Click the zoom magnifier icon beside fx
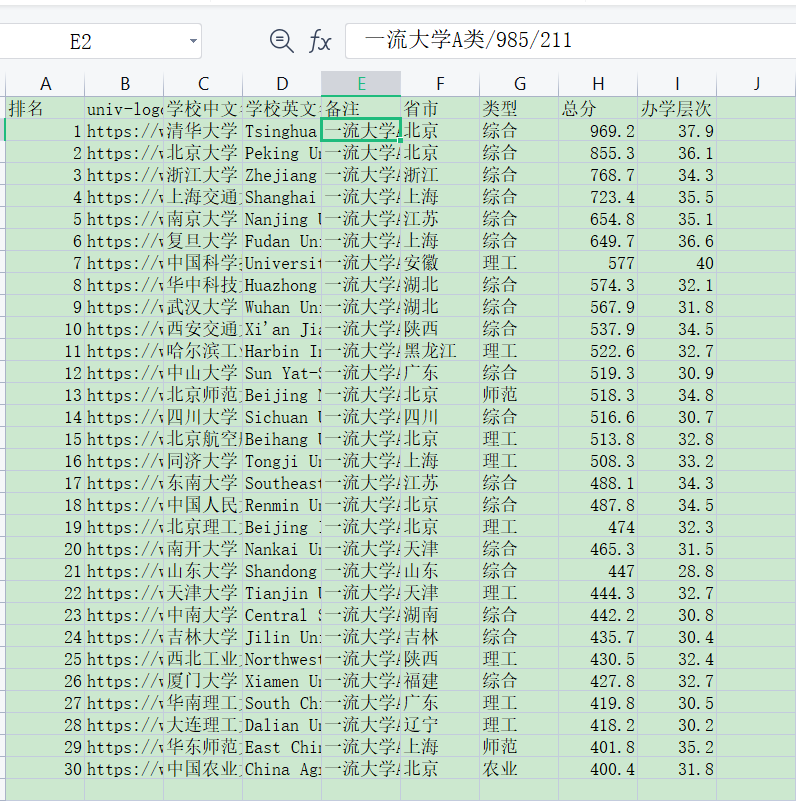This screenshot has height=801, width=796. tap(282, 41)
